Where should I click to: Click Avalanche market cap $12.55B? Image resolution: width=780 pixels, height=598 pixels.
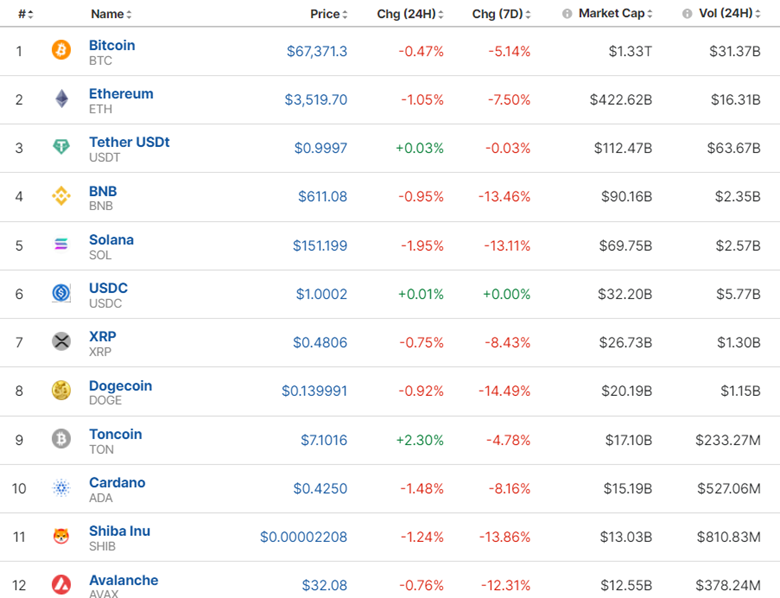click(626, 585)
